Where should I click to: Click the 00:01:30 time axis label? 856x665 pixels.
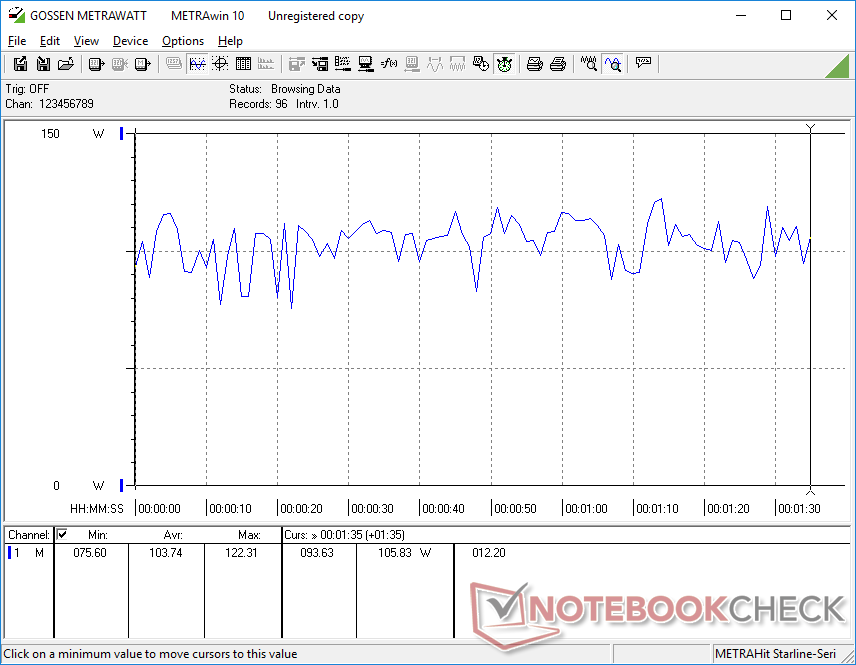799,508
